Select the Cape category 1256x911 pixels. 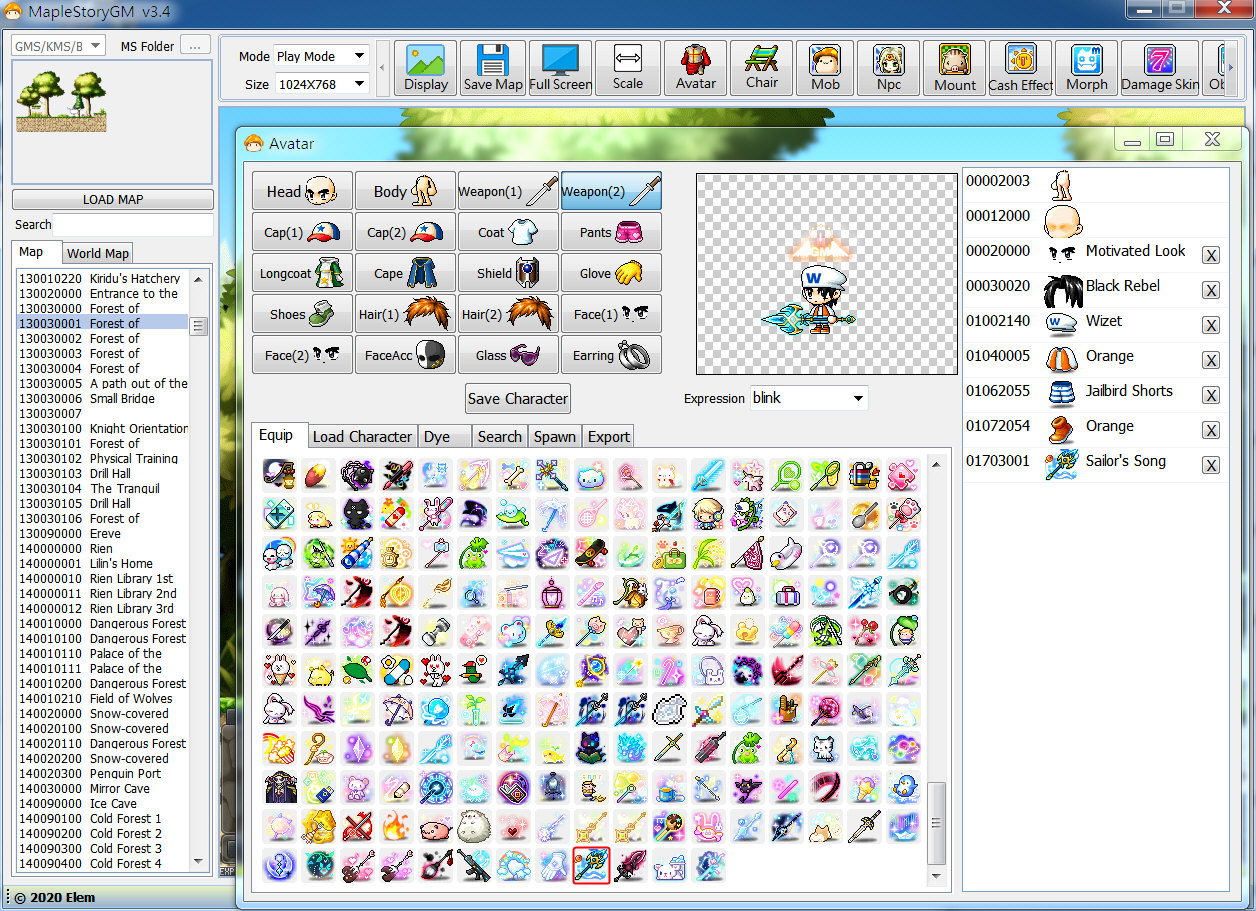pos(405,273)
